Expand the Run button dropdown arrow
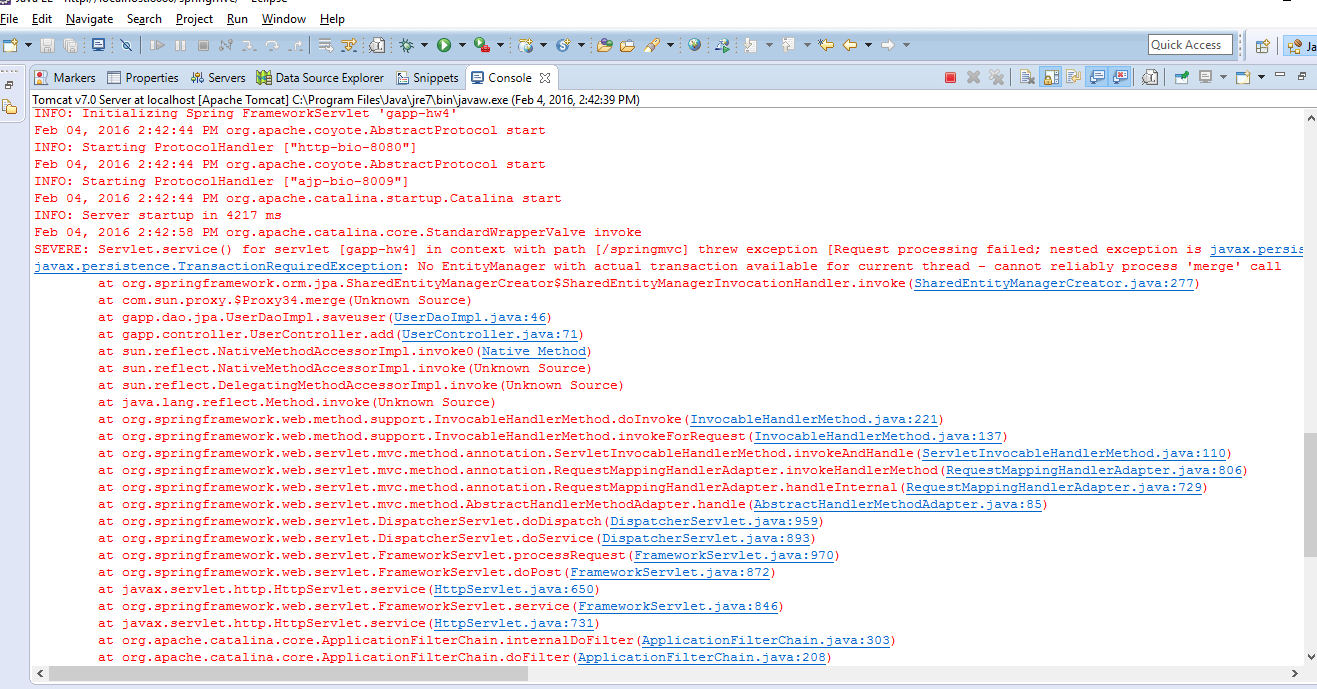Viewport: 1317px width, 689px height. 461,45
